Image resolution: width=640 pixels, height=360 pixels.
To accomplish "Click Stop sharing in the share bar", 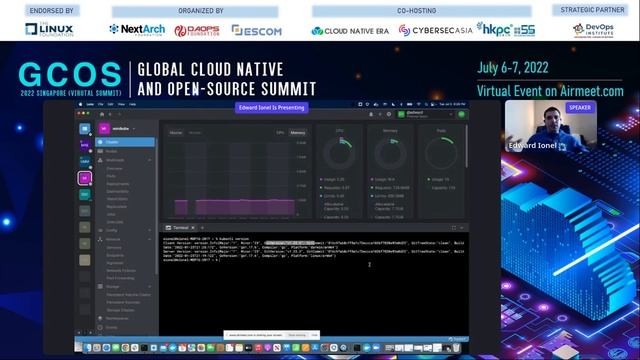I will pyautogui.click(x=297, y=335).
